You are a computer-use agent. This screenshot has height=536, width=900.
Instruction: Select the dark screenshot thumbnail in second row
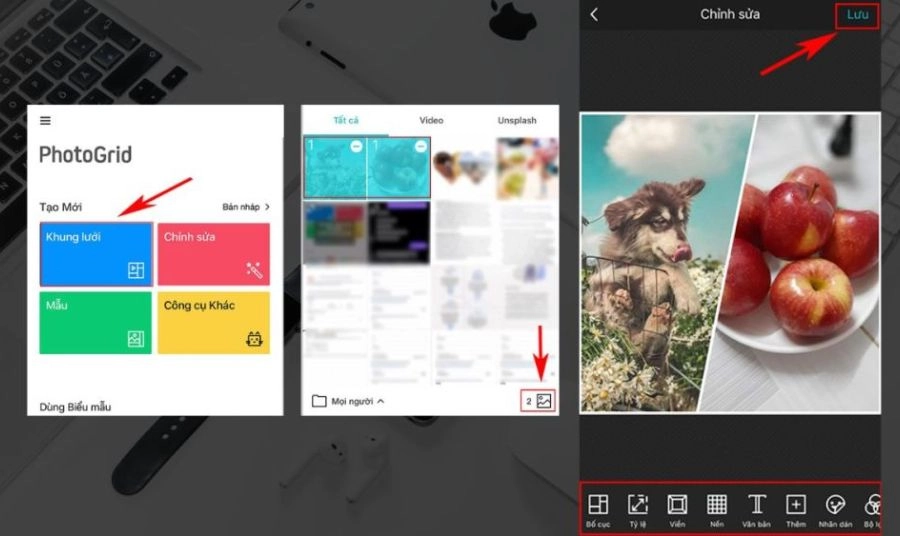399,232
